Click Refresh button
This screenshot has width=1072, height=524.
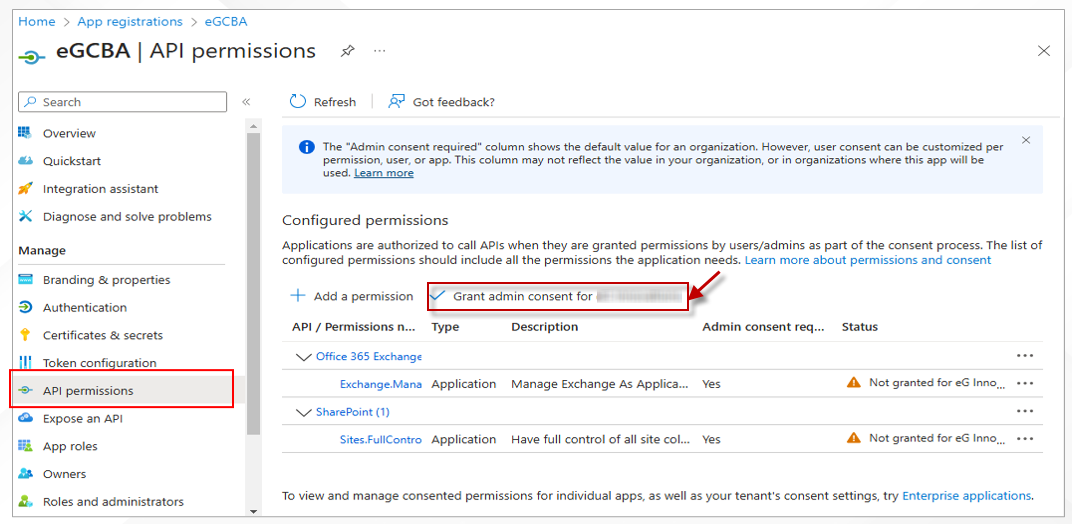coord(323,102)
